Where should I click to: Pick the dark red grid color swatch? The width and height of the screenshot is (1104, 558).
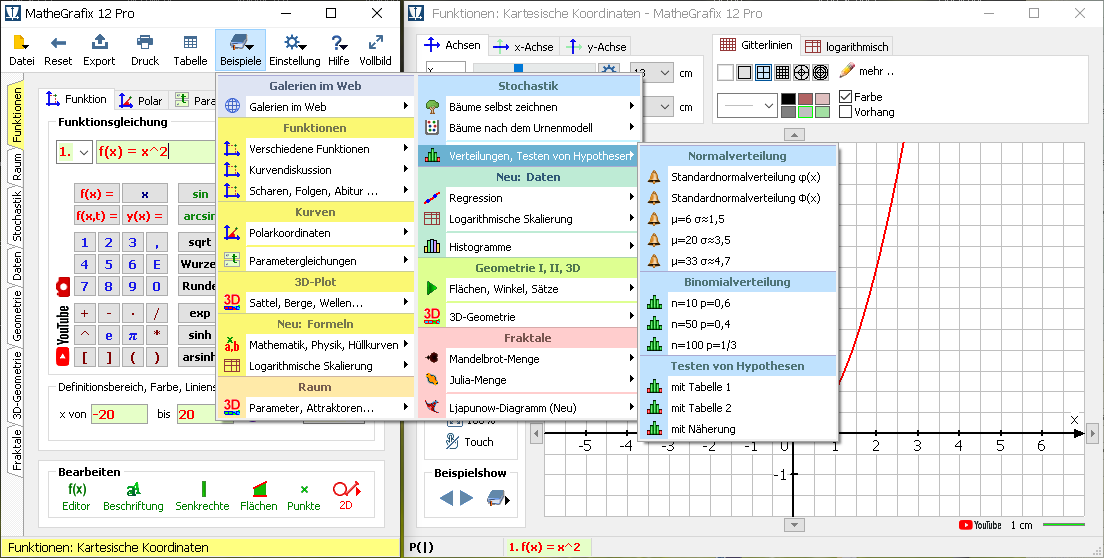coord(805,99)
